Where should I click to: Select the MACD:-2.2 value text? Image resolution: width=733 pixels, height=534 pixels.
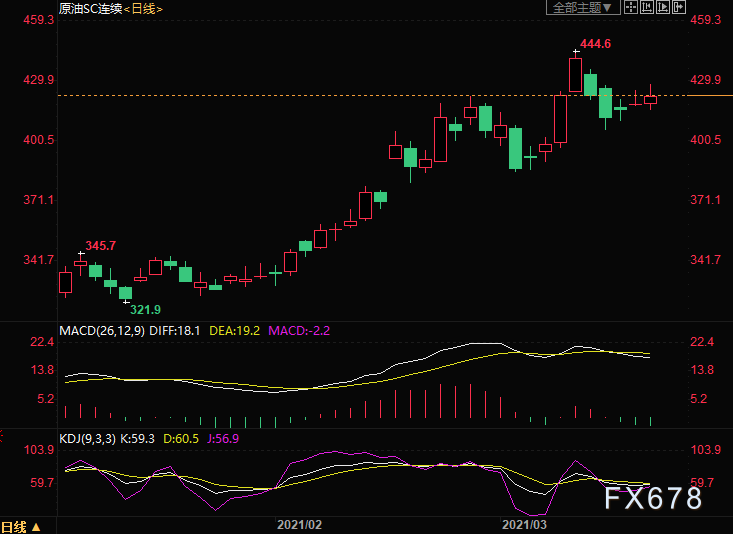pos(299,331)
